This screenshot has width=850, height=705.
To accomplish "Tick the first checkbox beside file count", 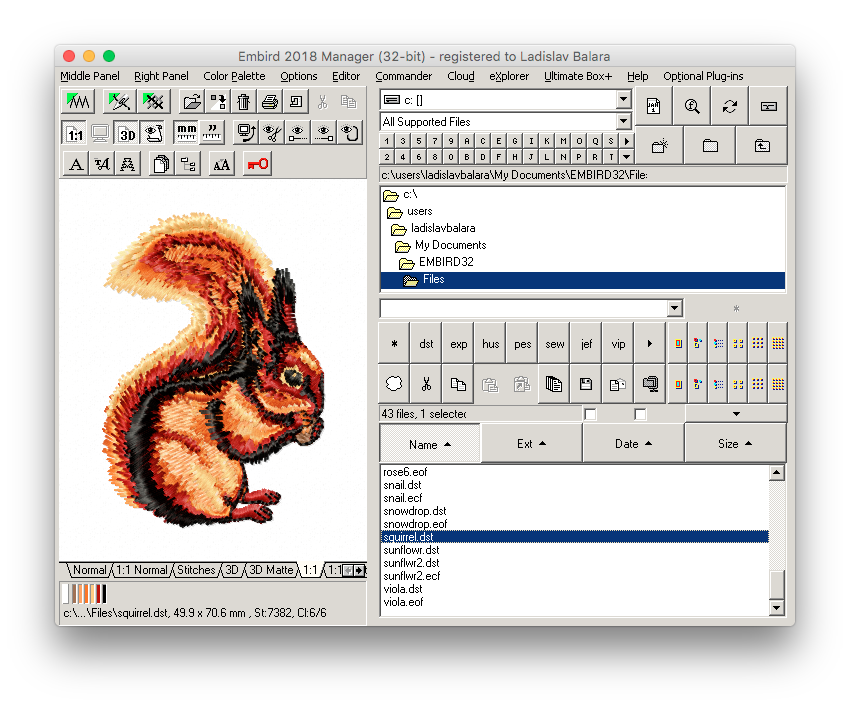I will (591, 414).
